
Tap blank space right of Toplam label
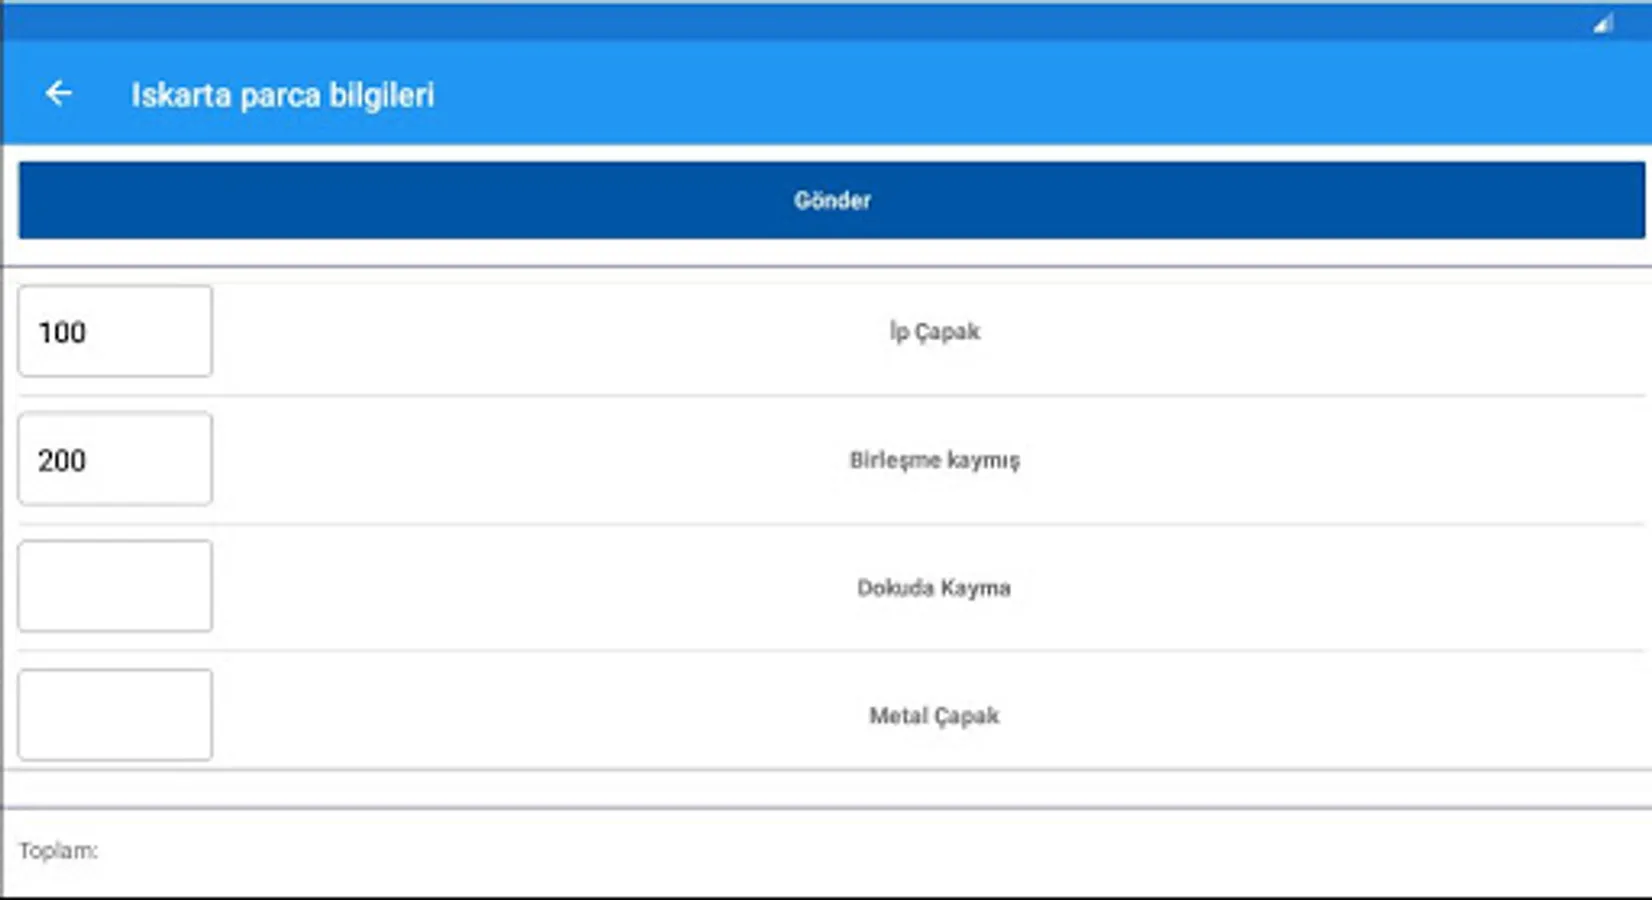click(800, 851)
